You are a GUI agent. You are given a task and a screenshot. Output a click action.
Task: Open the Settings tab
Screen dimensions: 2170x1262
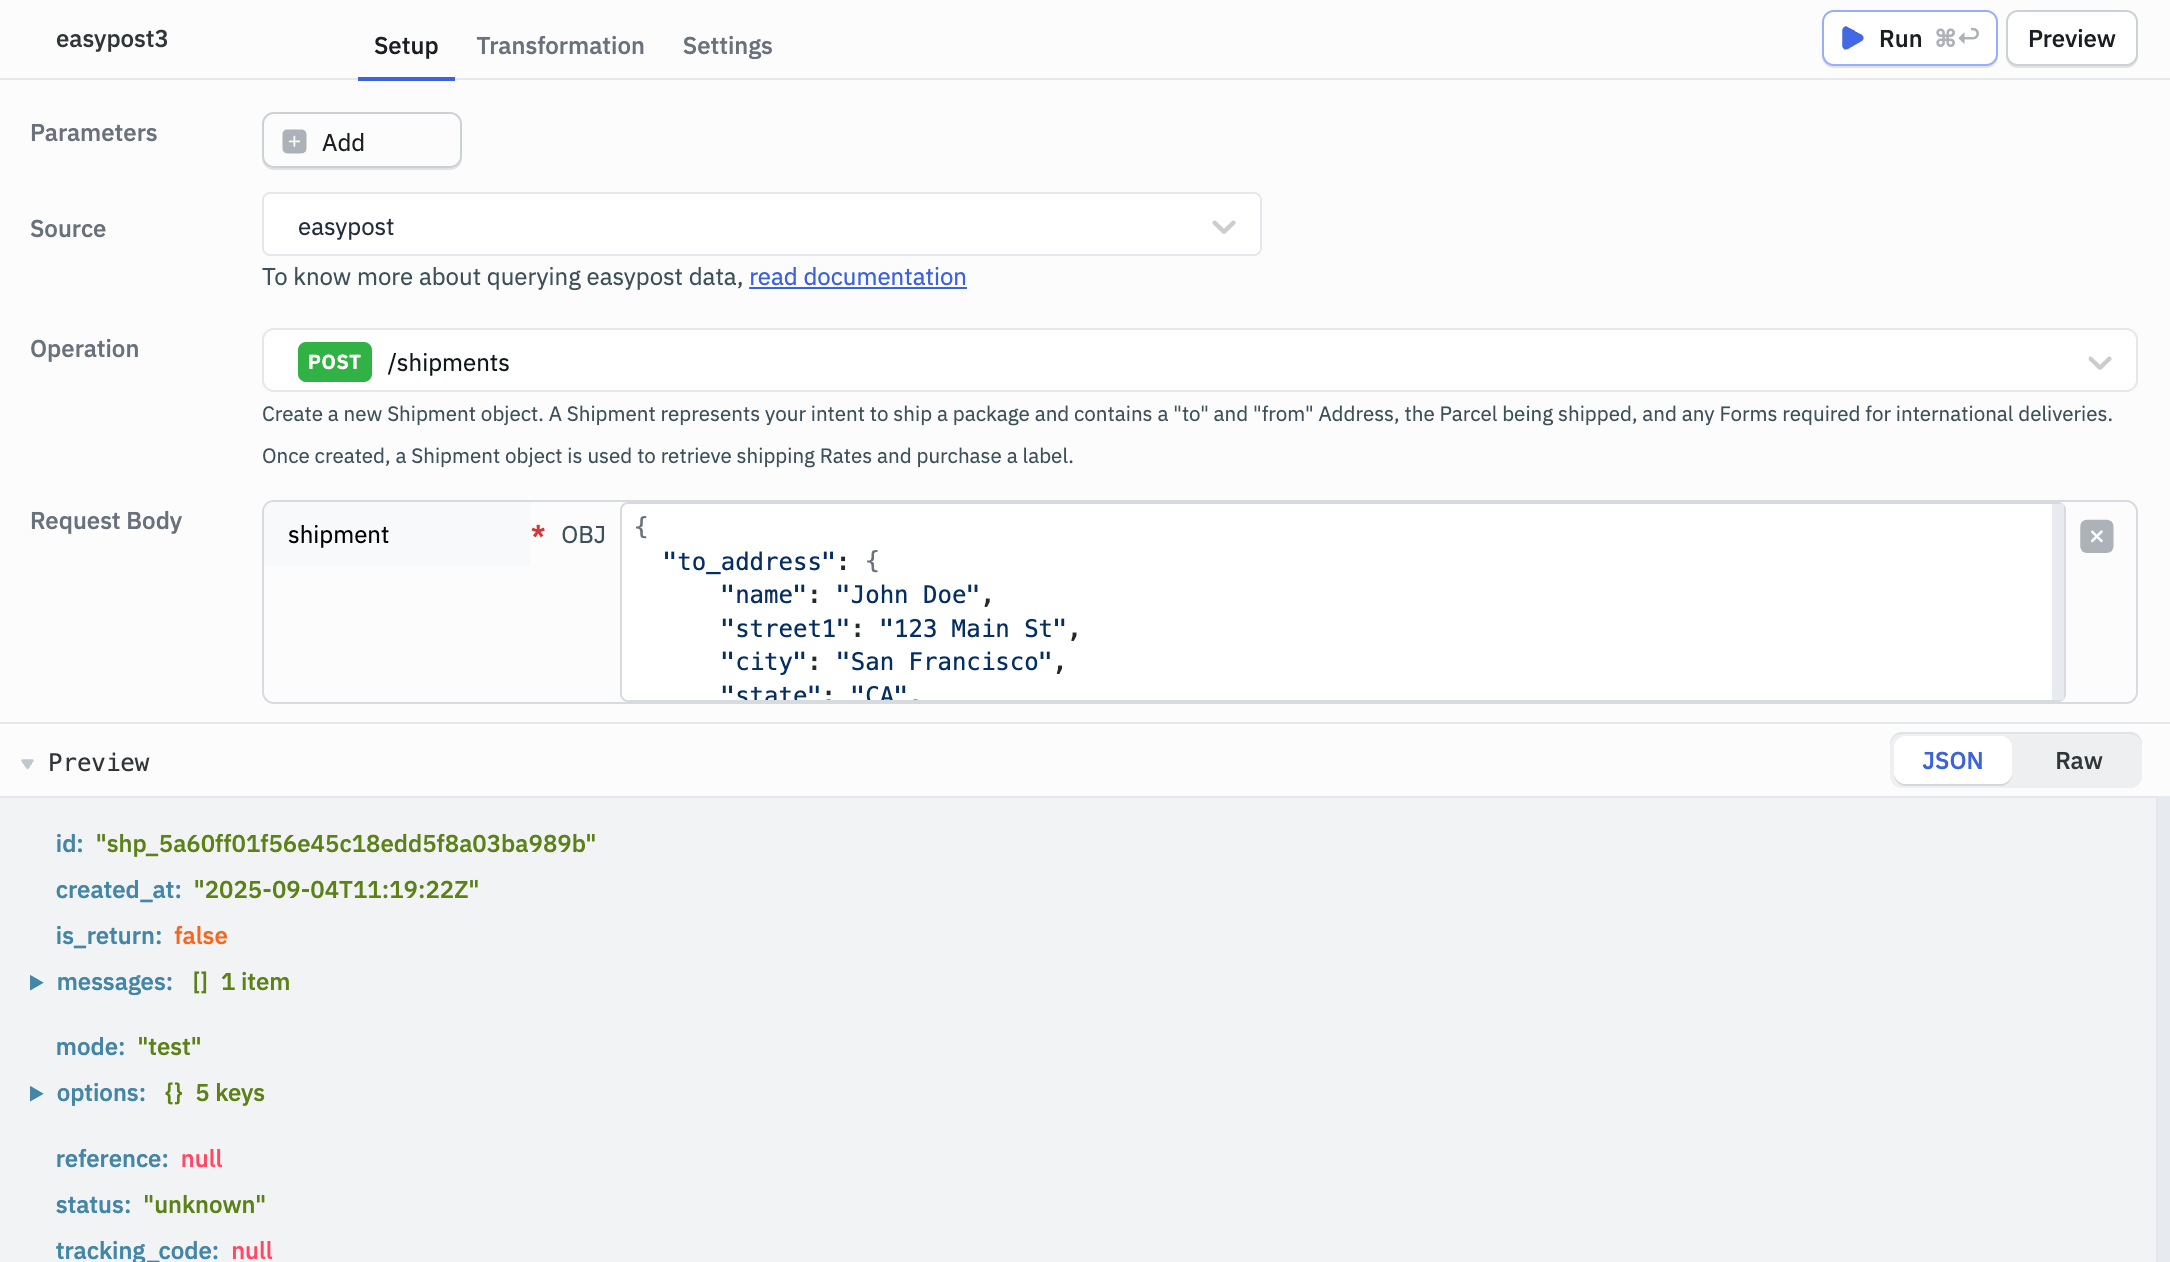pyautogui.click(x=727, y=46)
